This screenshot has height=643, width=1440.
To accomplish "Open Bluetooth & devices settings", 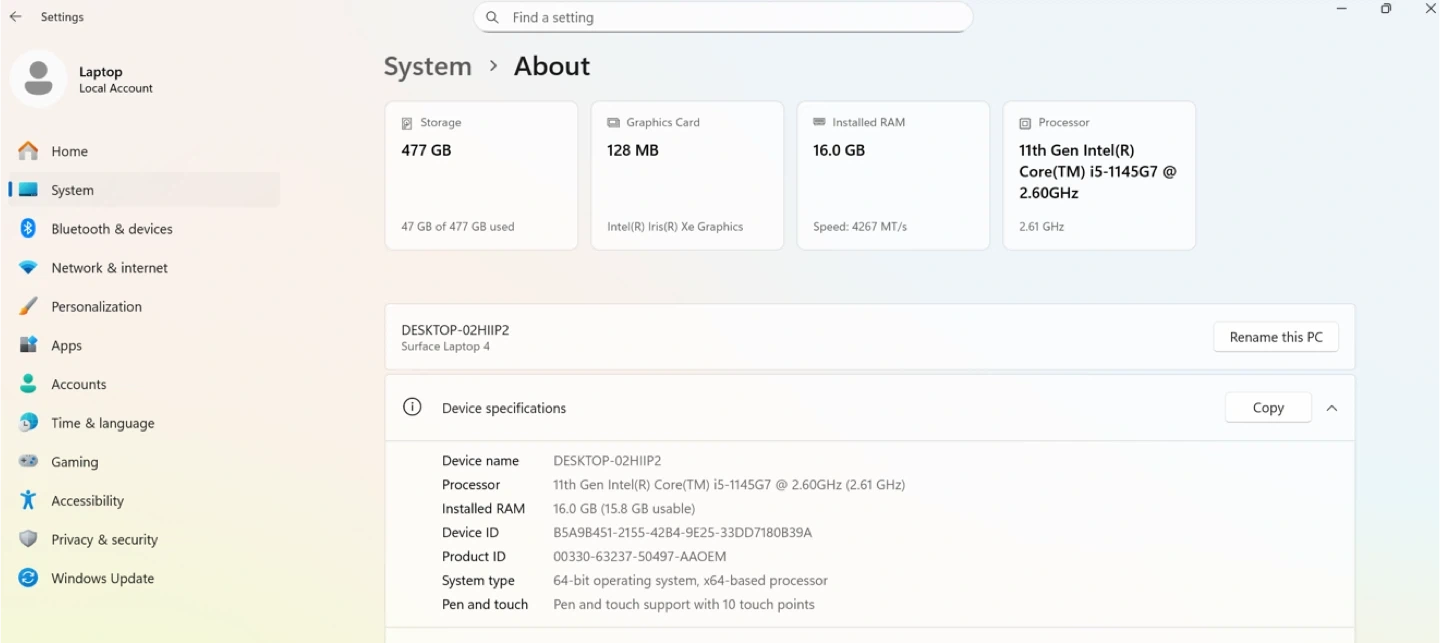I will [111, 229].
